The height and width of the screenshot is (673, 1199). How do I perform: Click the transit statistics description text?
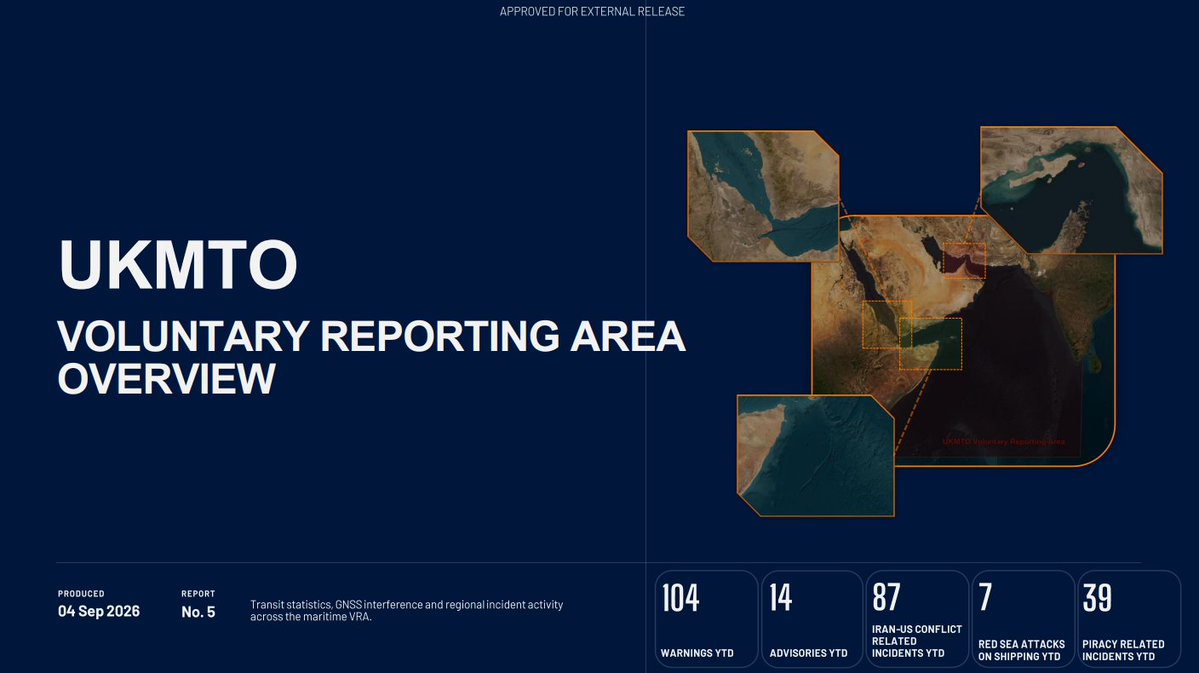[x=406, y=610]
